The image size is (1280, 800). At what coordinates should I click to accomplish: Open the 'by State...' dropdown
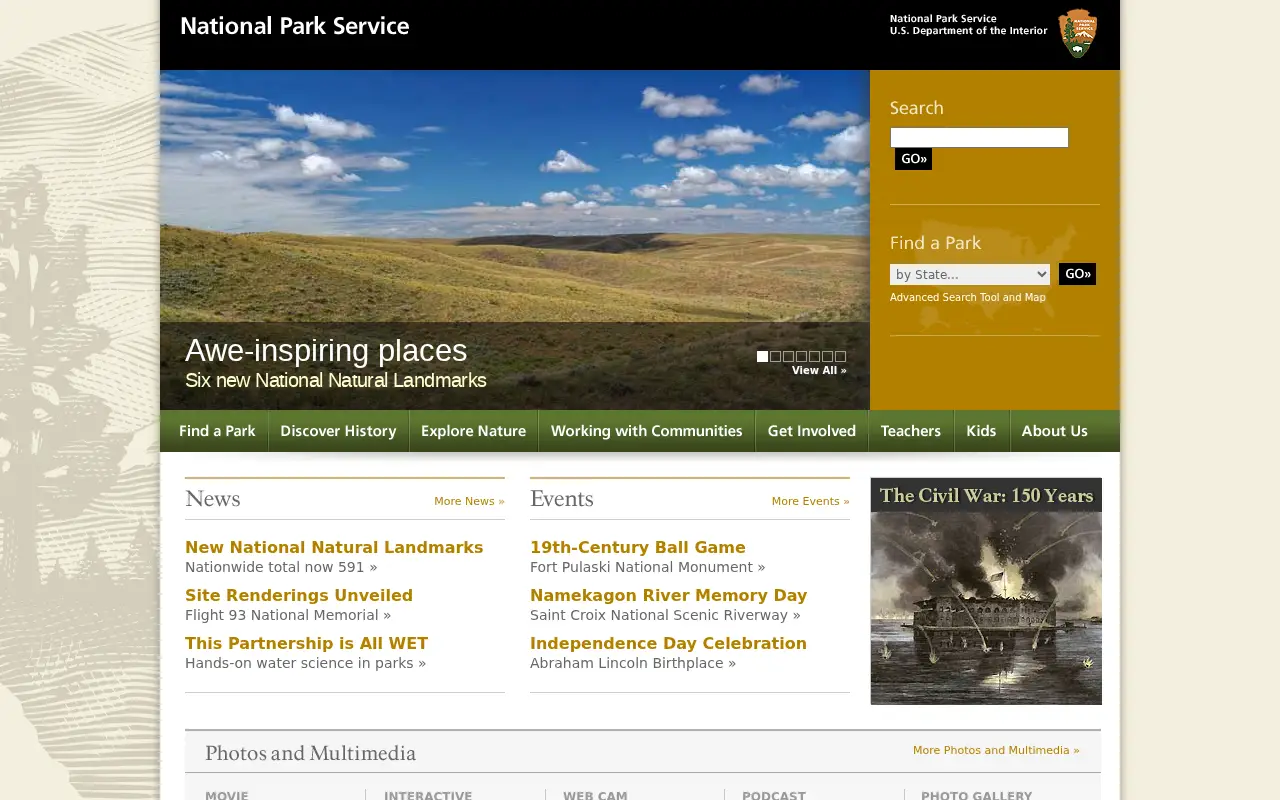pos(970,274)
